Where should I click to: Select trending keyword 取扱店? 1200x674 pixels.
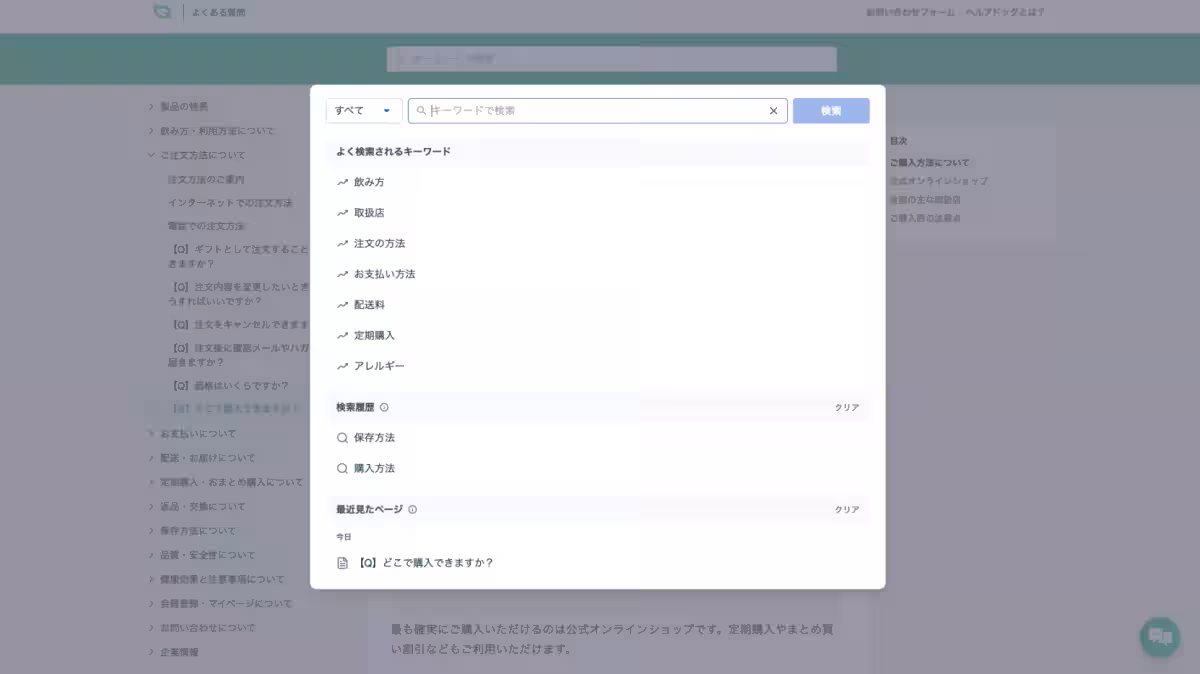pos(370,212)
